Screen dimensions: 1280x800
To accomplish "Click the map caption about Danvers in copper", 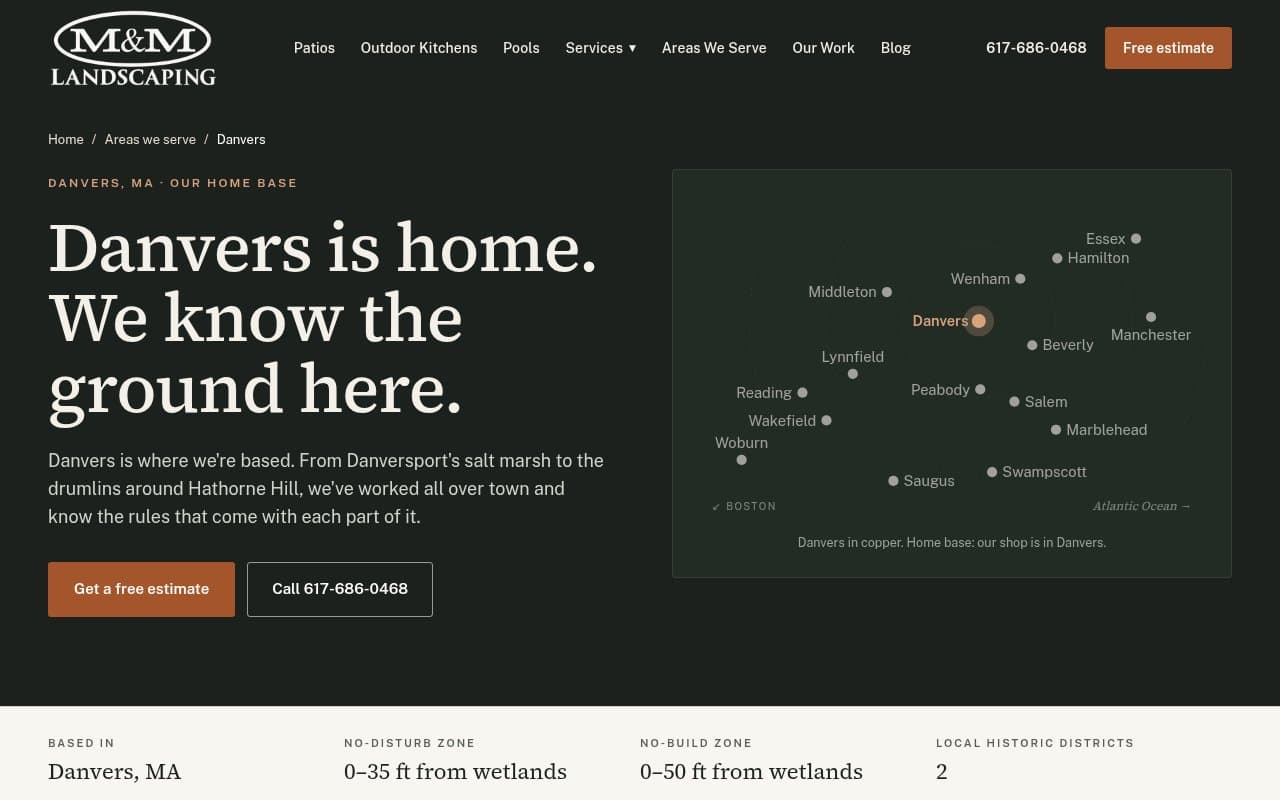I will click(x=952, y=542).
